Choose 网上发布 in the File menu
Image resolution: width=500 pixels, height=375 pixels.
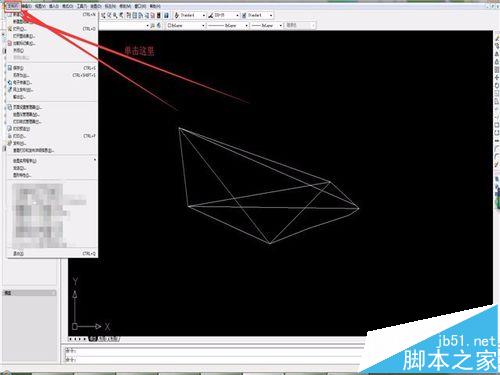pyautogui.click(x=52, y=90)
